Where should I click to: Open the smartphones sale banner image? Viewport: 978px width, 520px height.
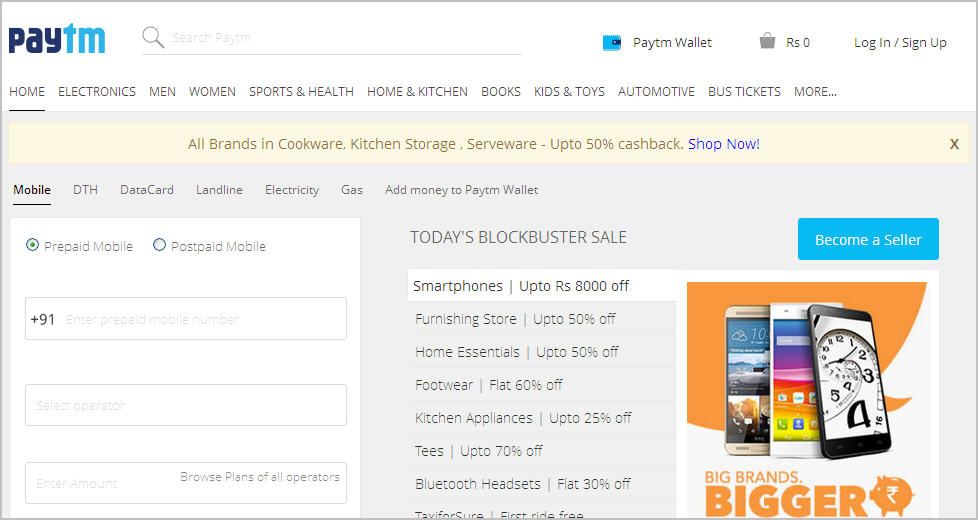coord(807,399)
